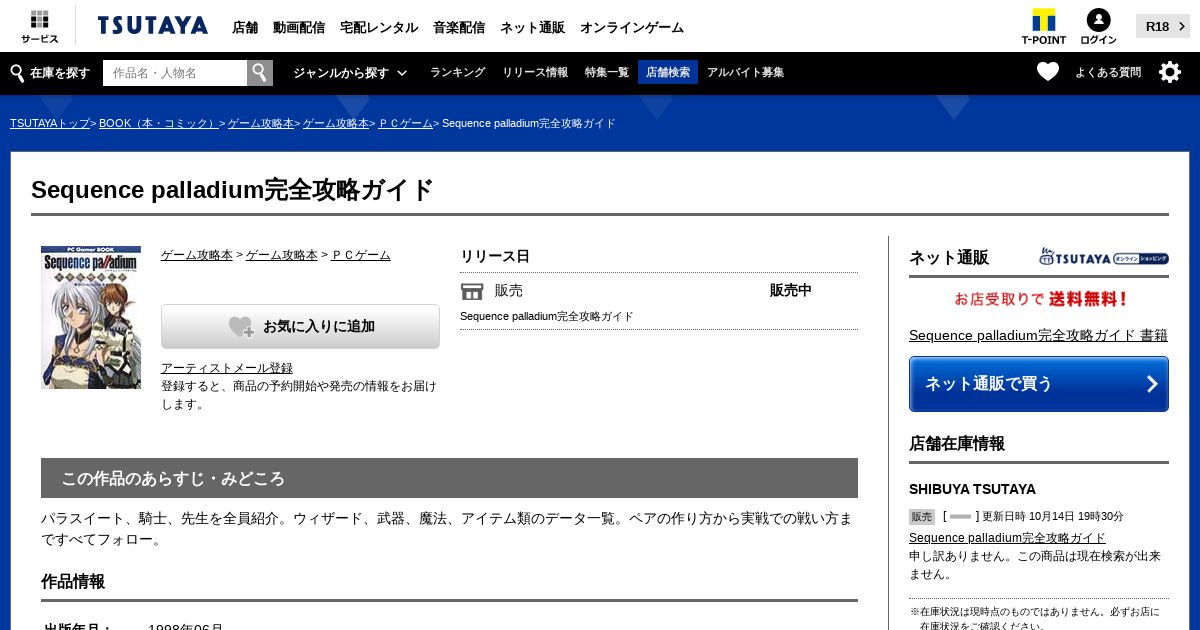Expand the ジャンルから探す dropdown
1200x630 pixels.
350,73
